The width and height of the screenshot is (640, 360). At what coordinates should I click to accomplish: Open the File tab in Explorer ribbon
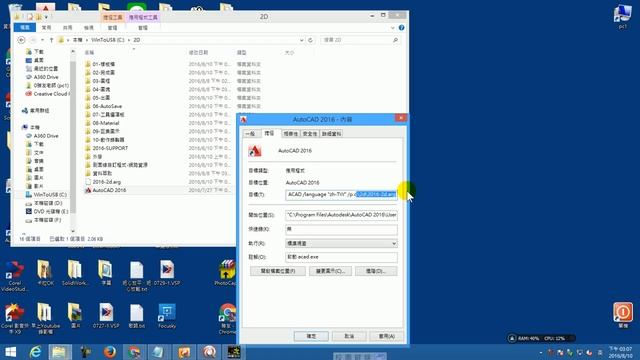(25, 27)
